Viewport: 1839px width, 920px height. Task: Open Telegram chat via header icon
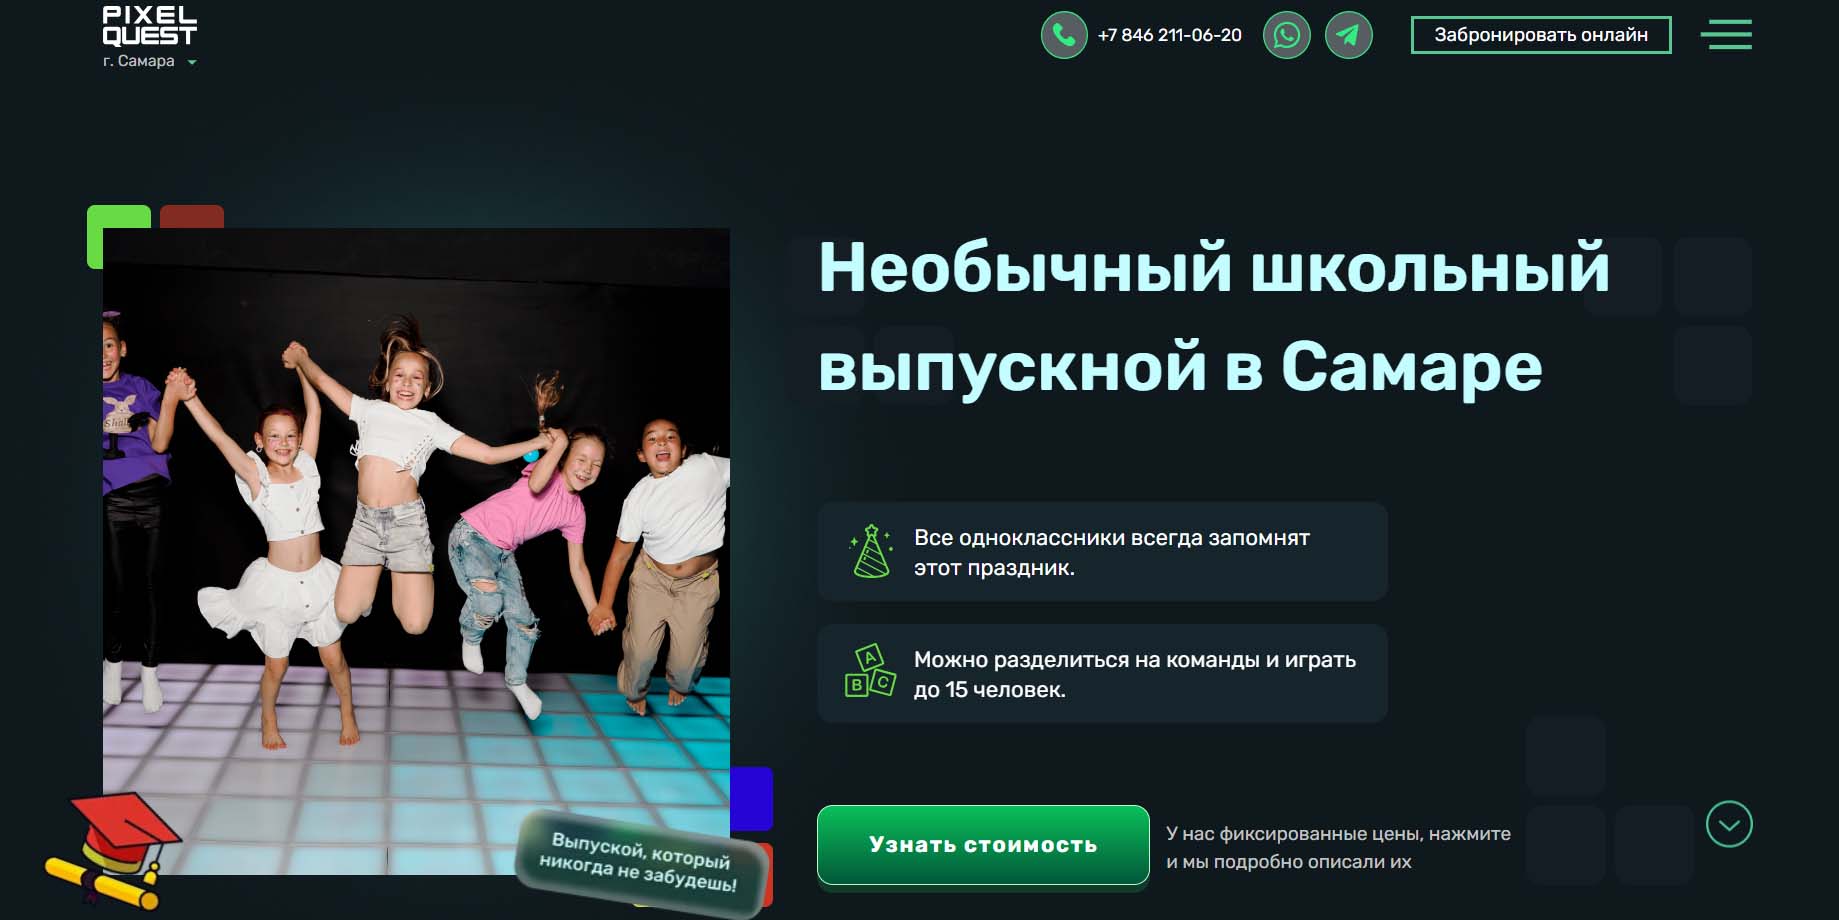[x=1348, y=35]
